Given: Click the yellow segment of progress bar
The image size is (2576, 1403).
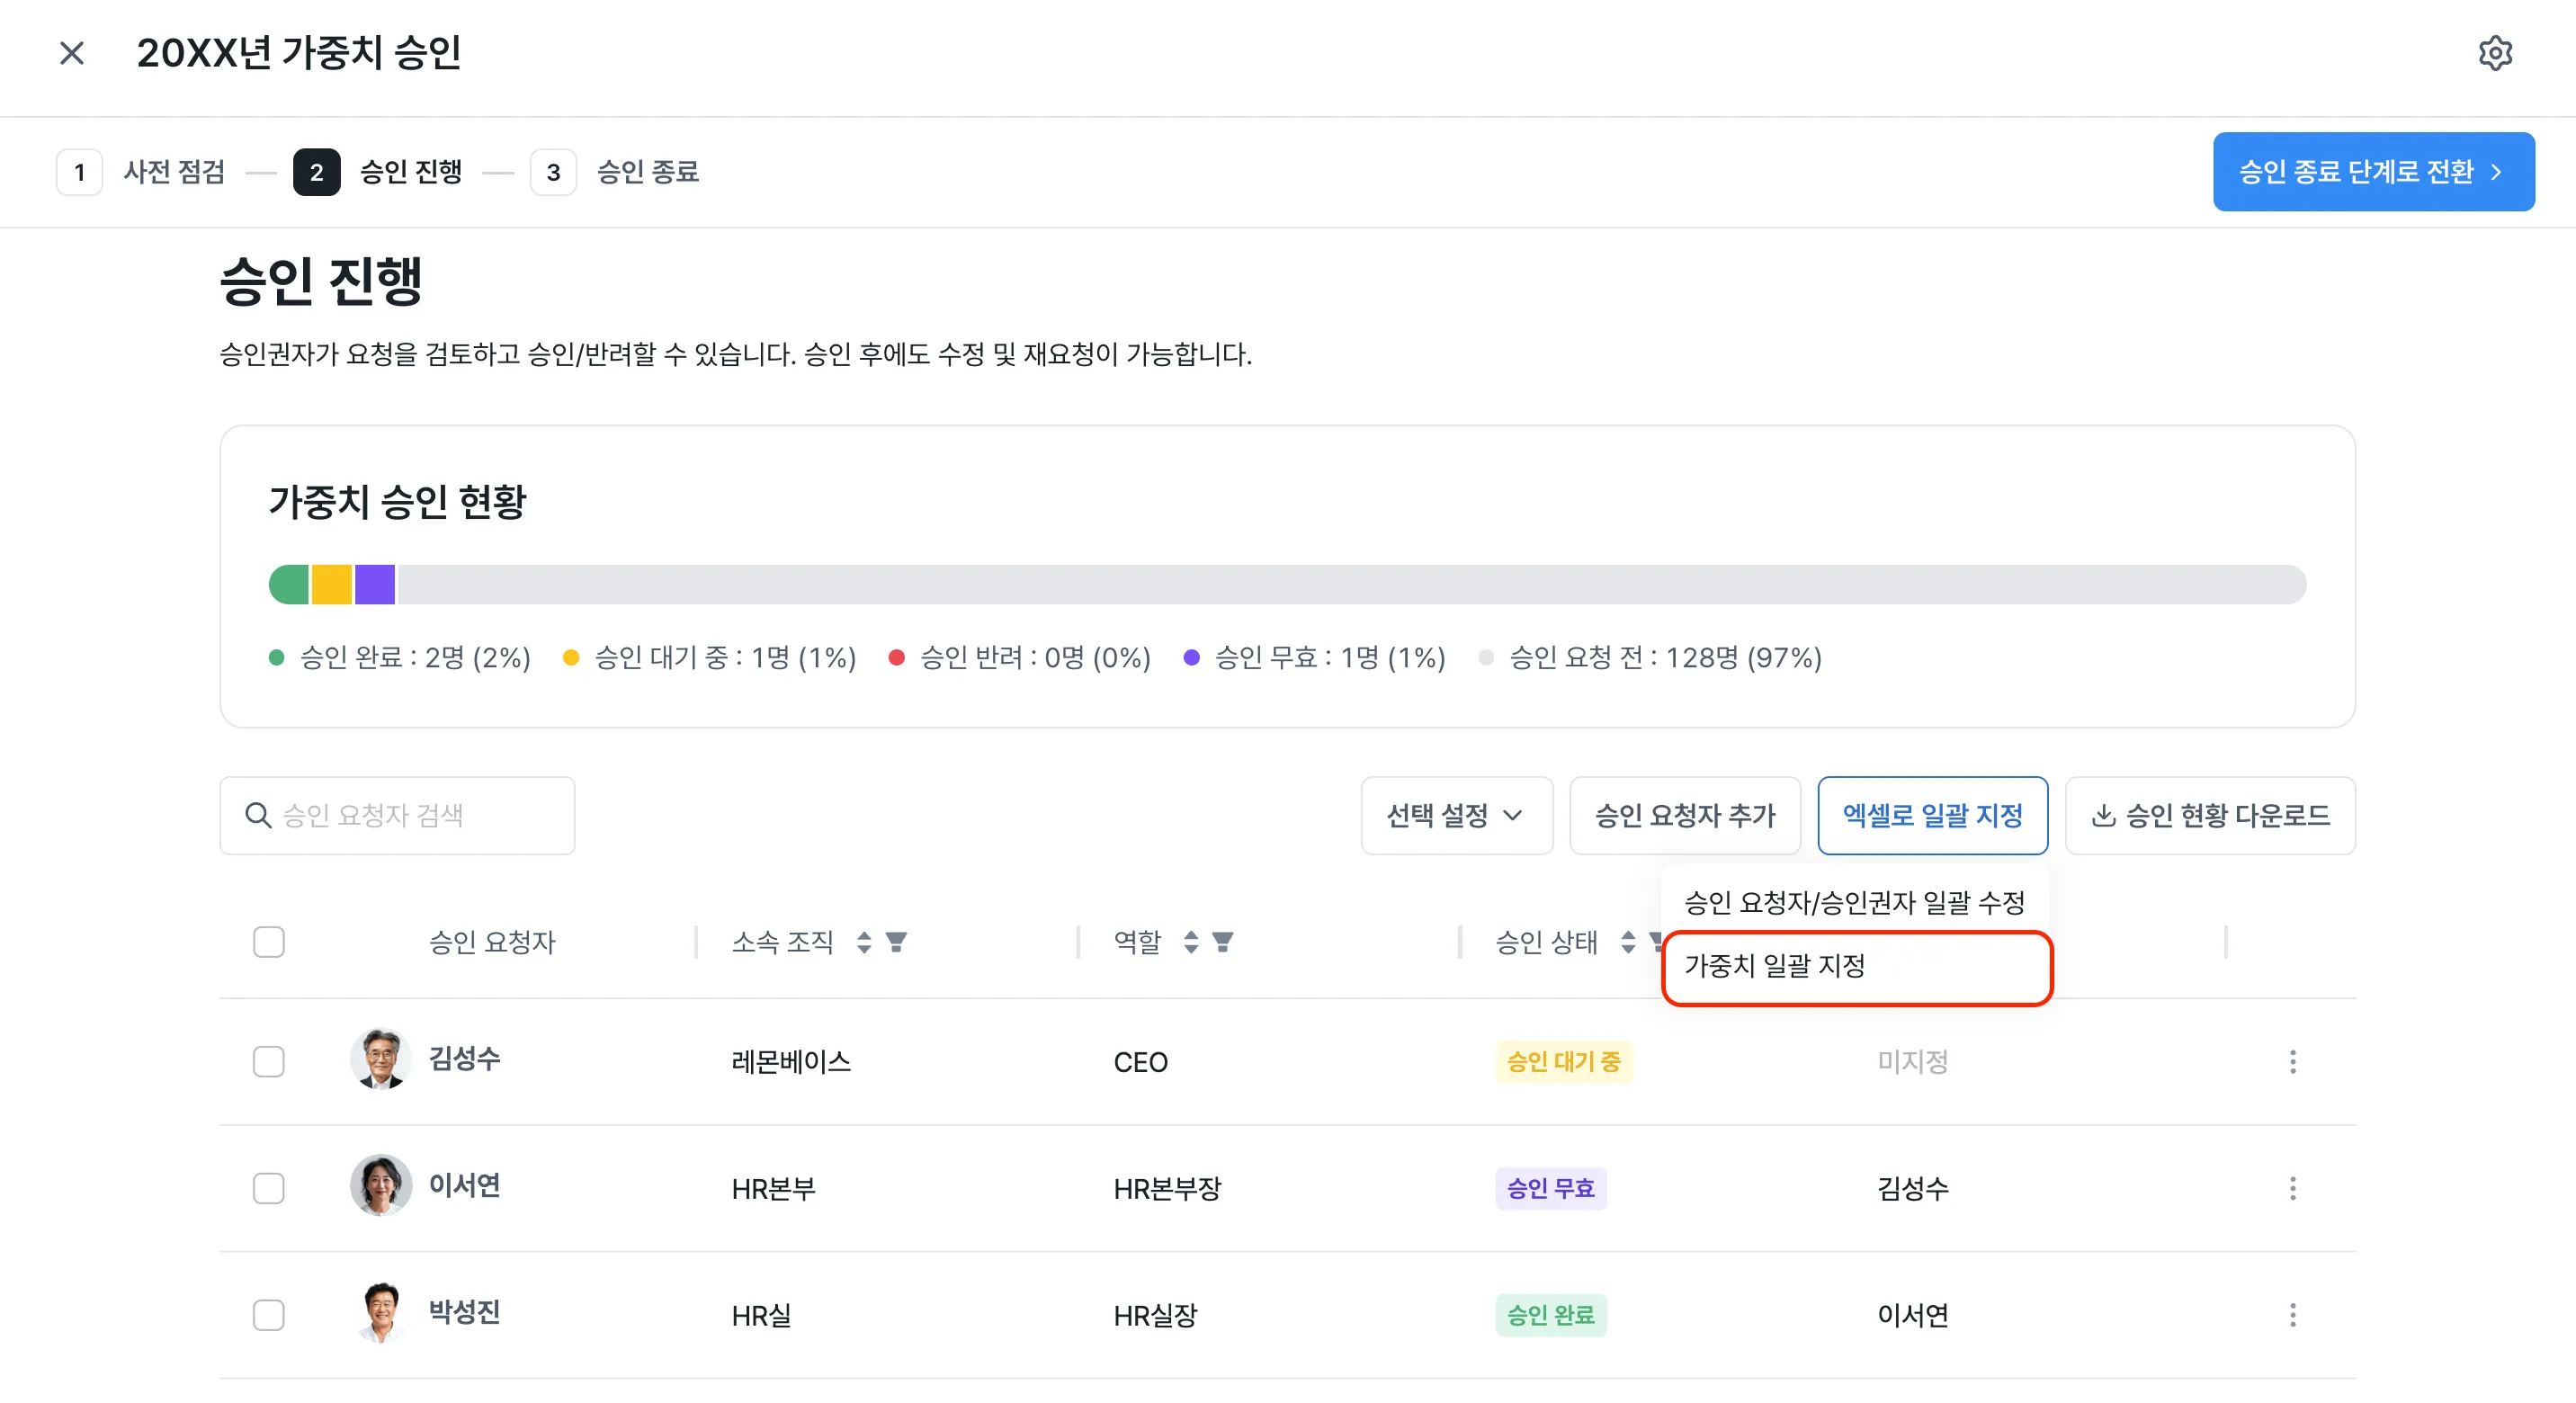Looking at the screenshot, I should pyautogui.click(x=332, y=585).
